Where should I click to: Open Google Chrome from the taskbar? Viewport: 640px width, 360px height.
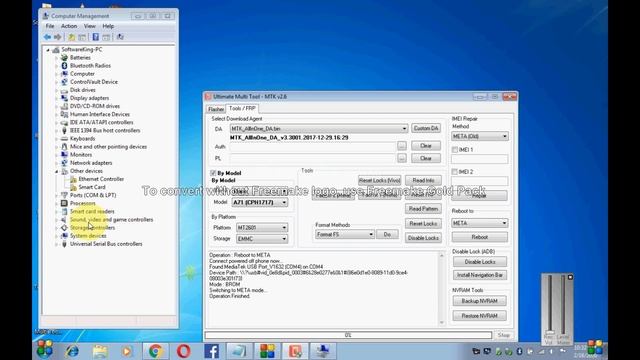156,351
